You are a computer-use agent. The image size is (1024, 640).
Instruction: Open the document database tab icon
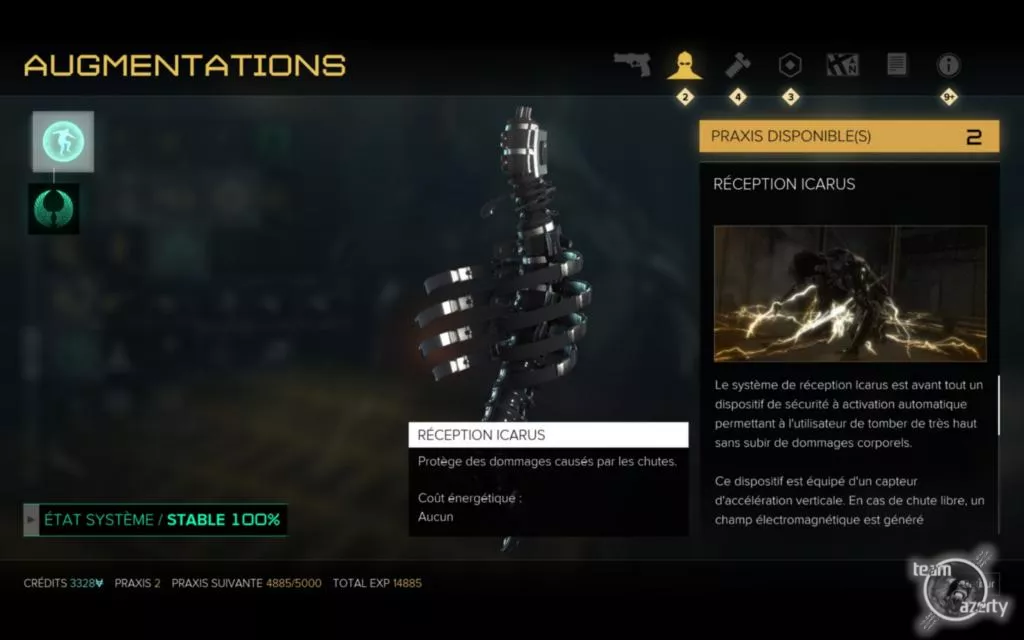pyautogui.click(x=897, y=65)
